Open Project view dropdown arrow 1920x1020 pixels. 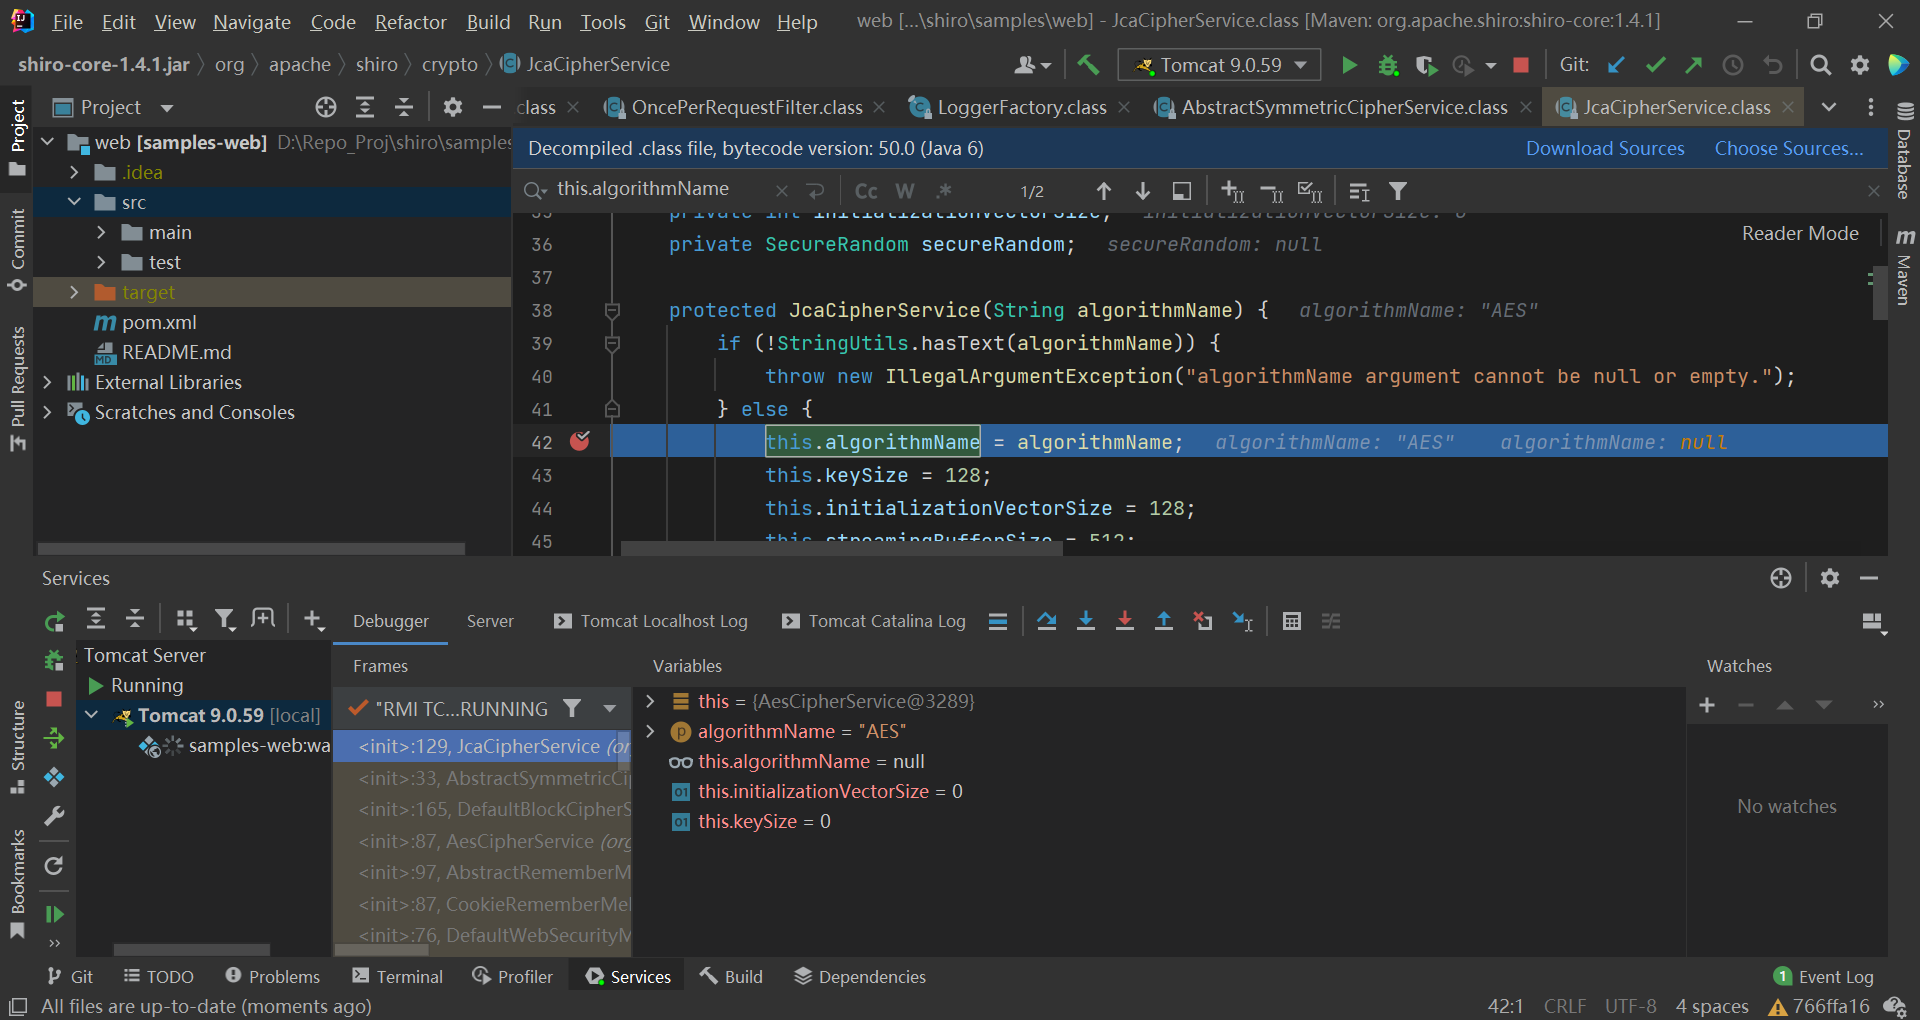click(167, 107)
